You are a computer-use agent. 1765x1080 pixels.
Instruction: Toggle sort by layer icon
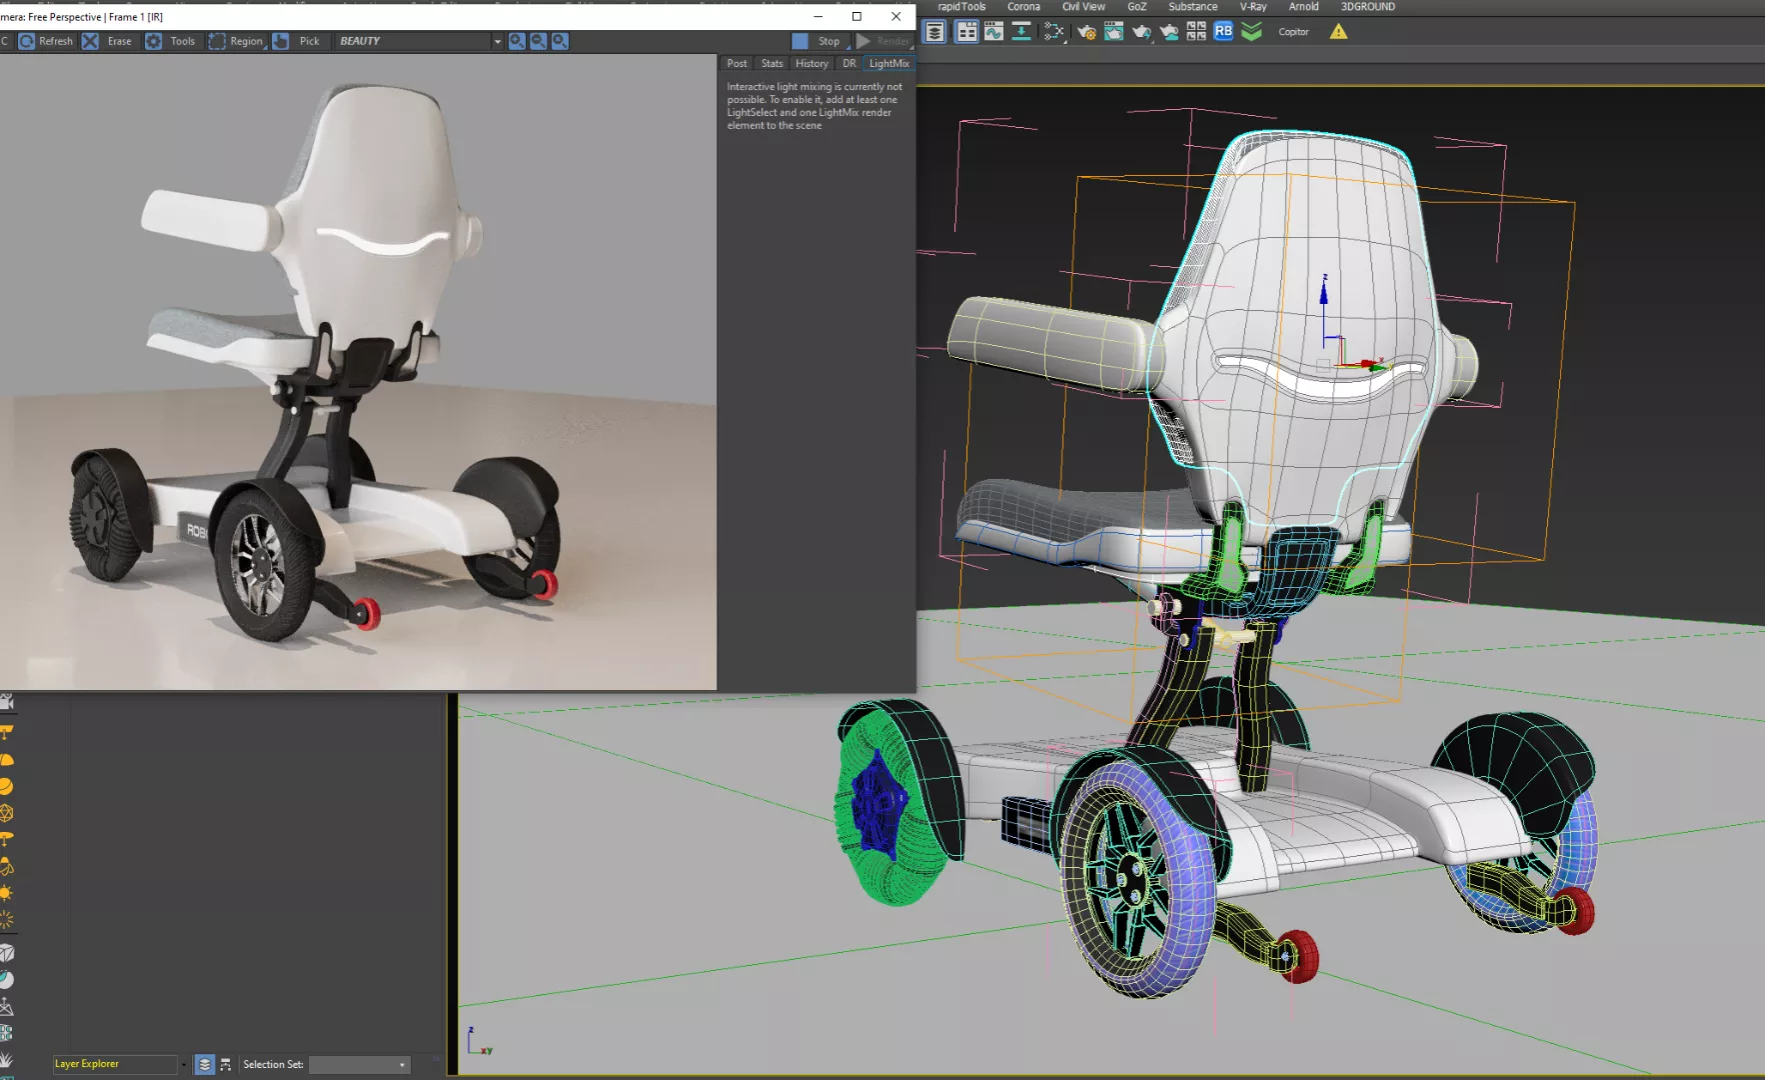205,1064
